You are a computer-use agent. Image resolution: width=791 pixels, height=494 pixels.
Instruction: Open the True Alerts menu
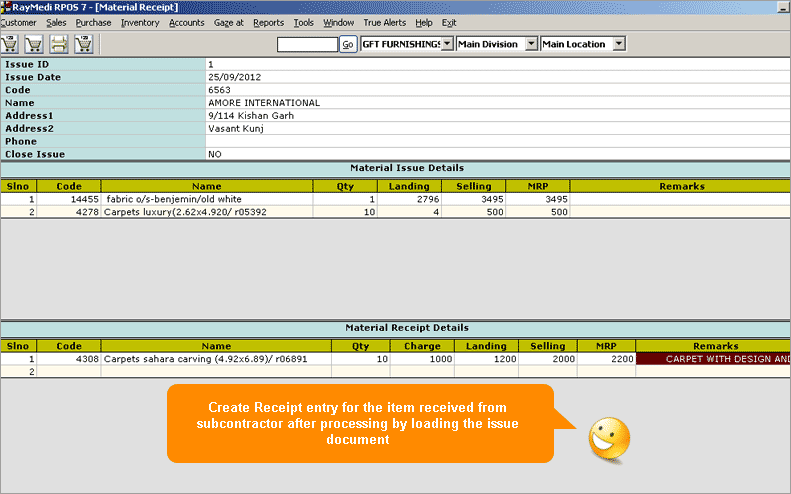pos(385,22)
